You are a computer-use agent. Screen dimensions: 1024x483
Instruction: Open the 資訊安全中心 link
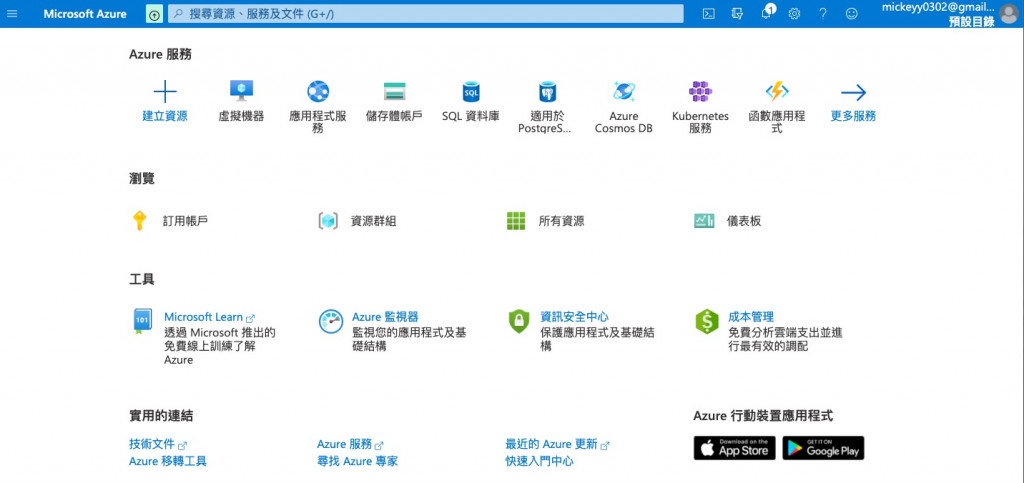point(574,317)
